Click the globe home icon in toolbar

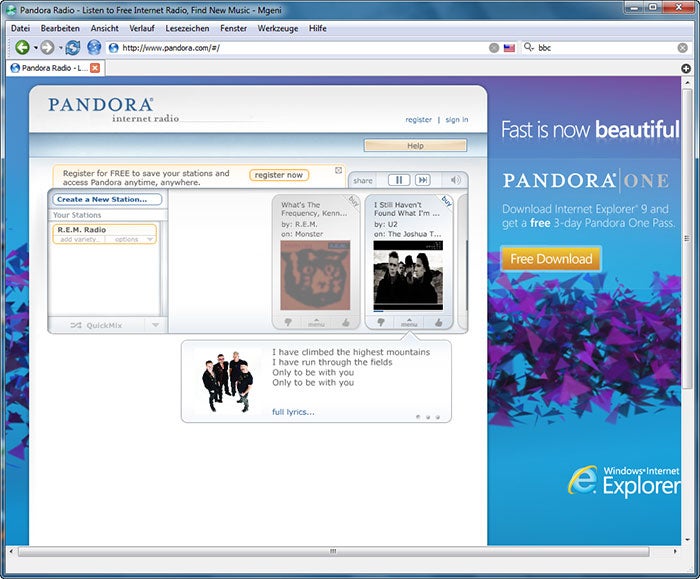[94, 47]
